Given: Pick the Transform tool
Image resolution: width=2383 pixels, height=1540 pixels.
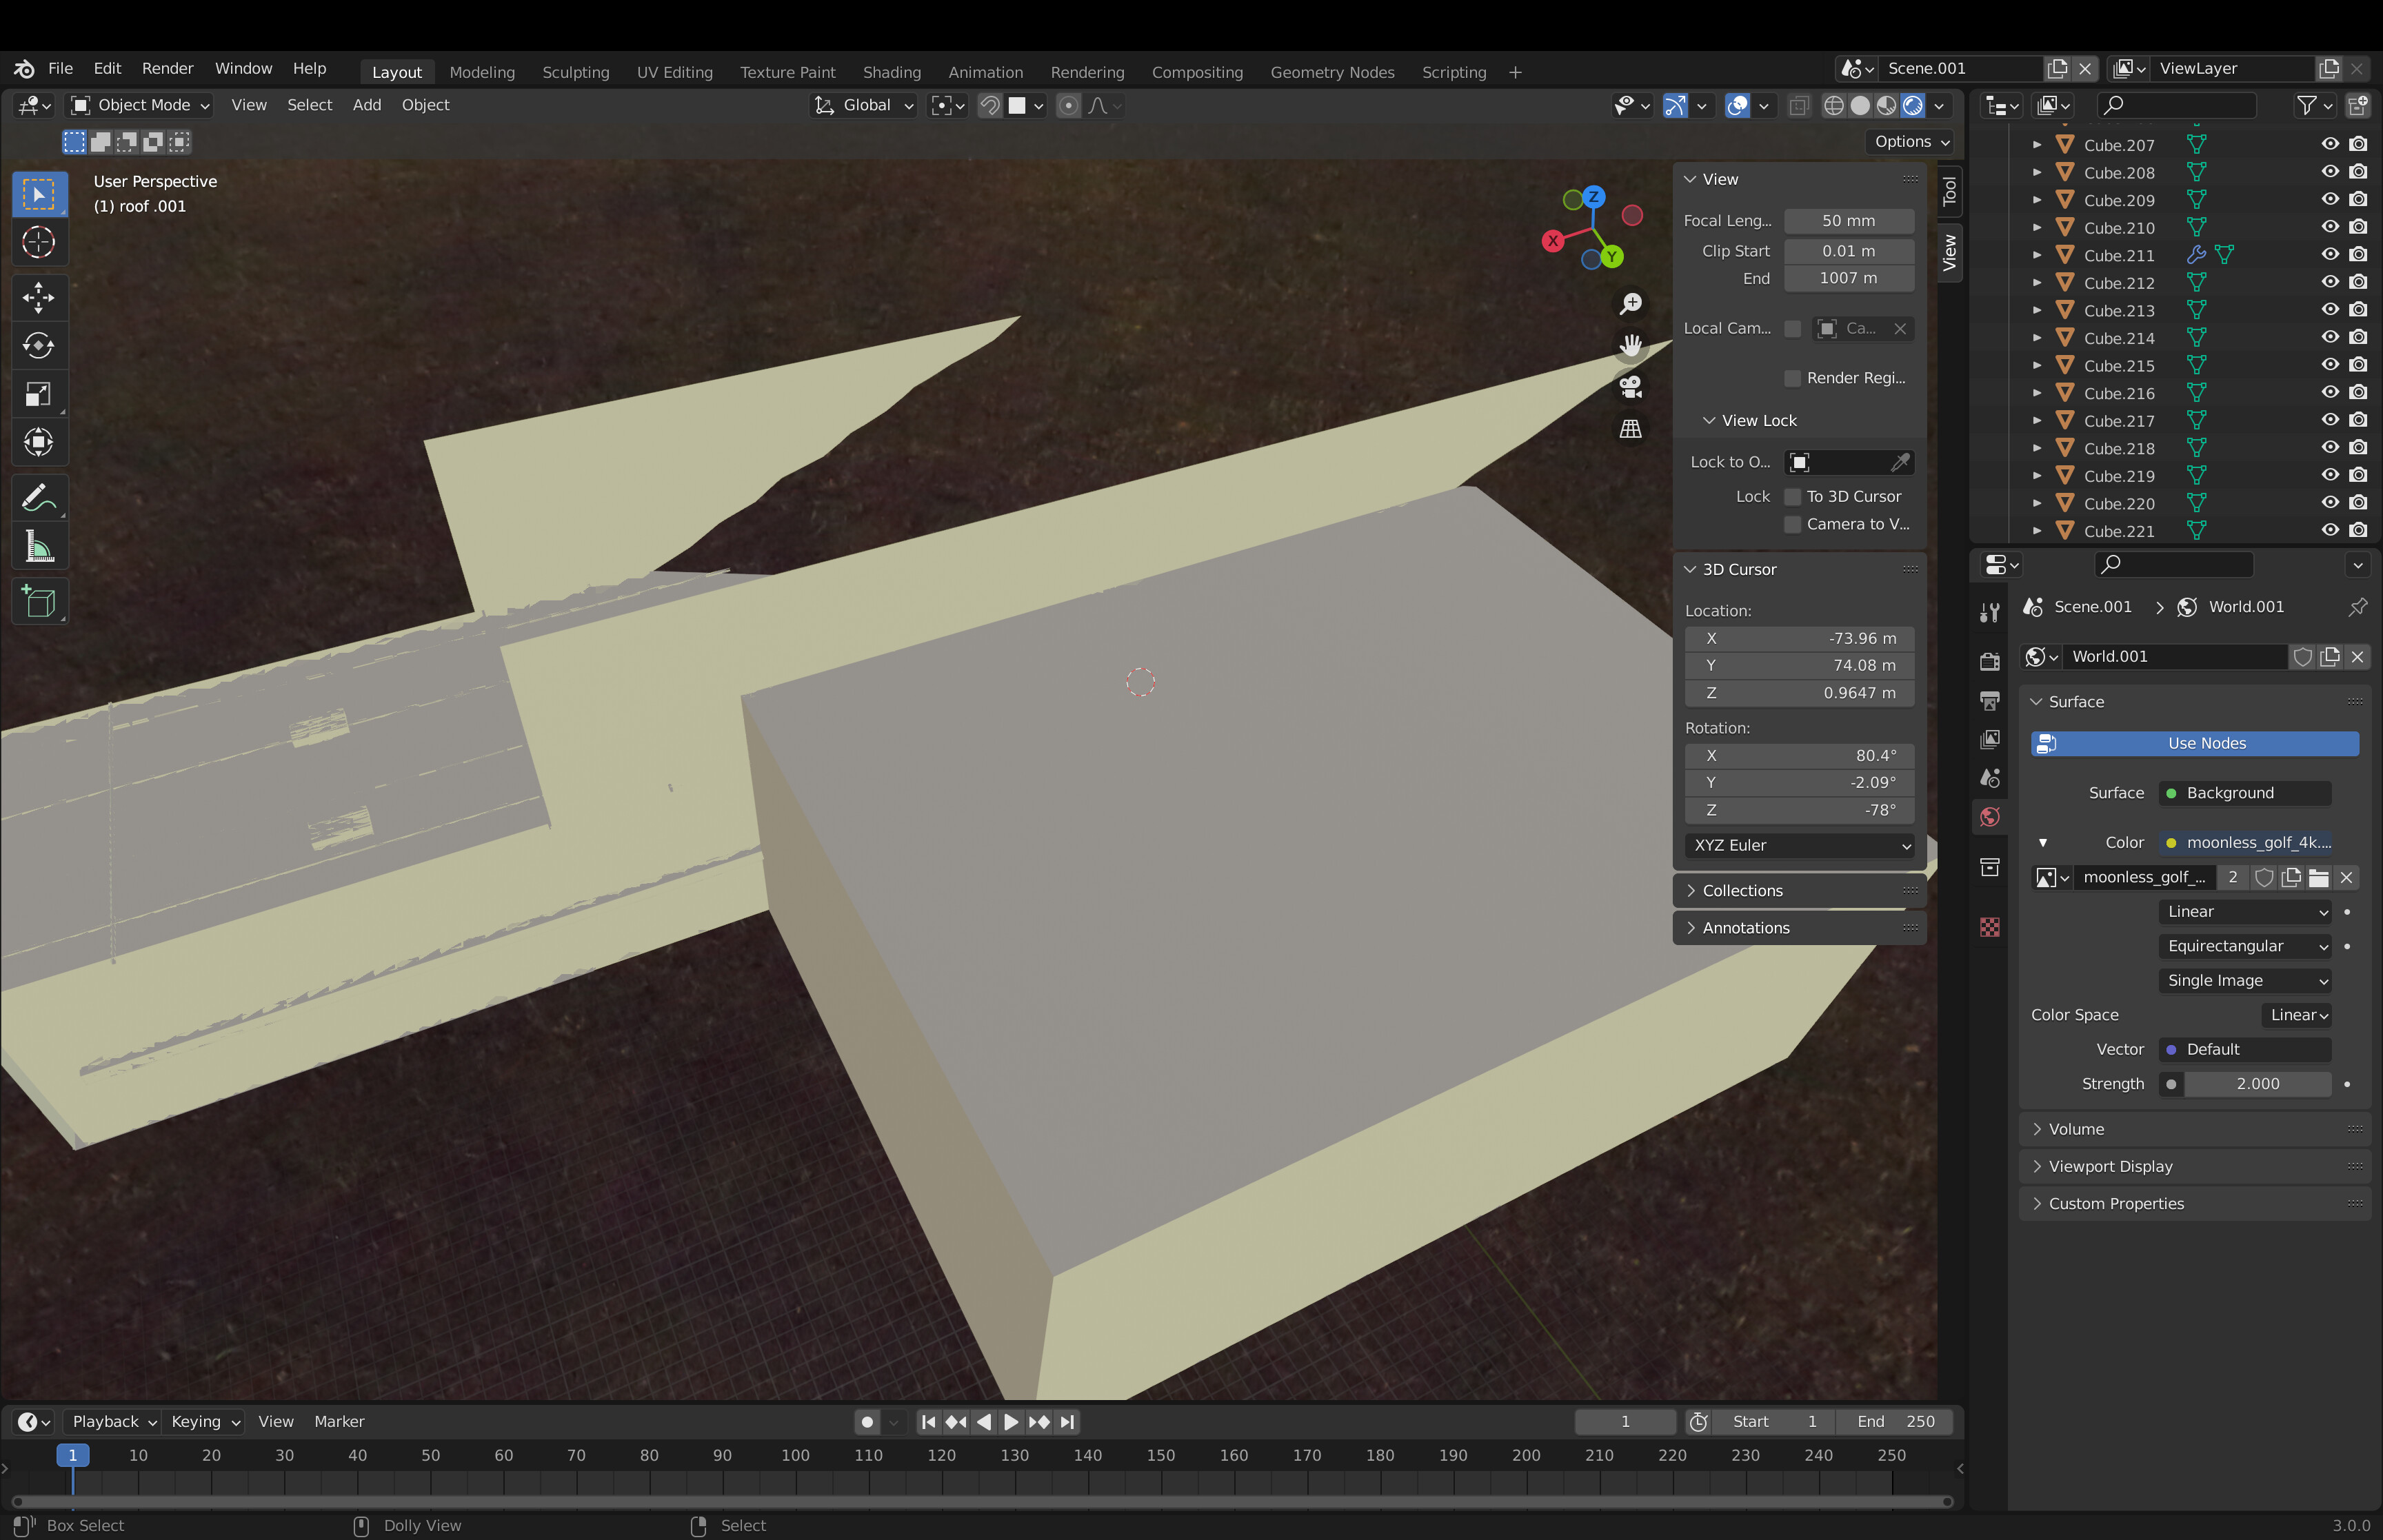Looking at the screenshot, I should click(x=39, y=443).
